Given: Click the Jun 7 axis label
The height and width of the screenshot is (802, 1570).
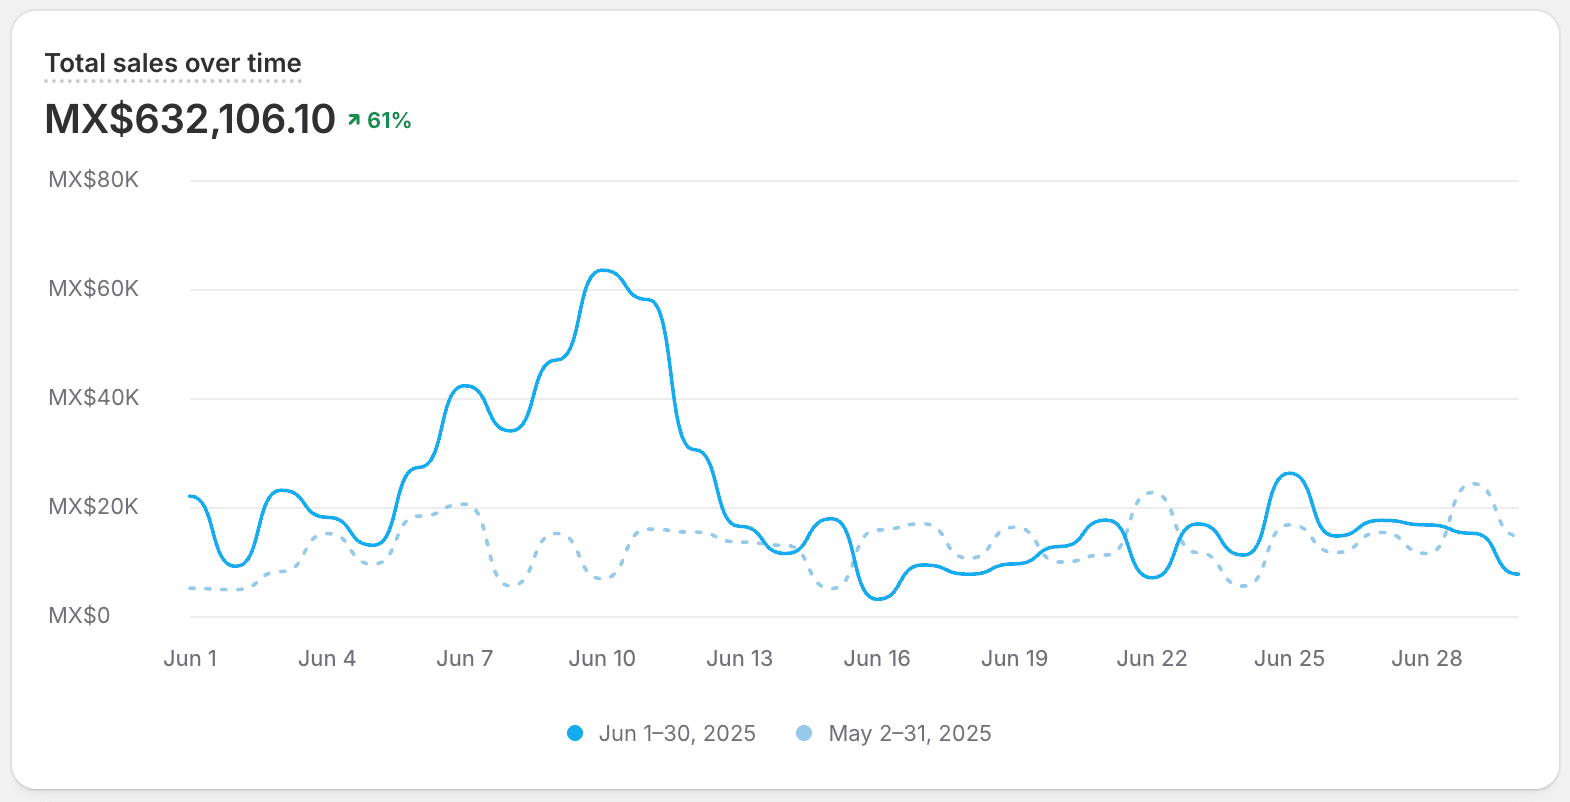Looking at the screenshot, I should pos(465,658).
